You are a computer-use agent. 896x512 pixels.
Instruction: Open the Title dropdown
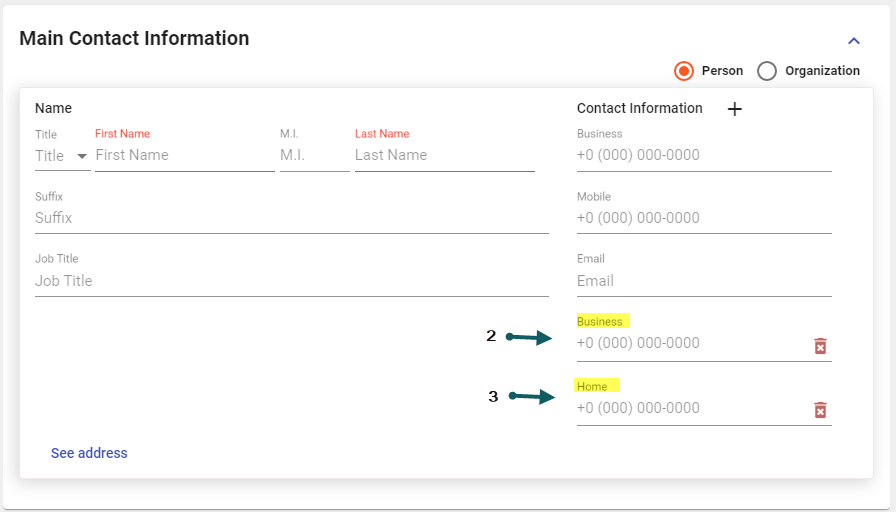pyautogui.click(x=62, y=156)
